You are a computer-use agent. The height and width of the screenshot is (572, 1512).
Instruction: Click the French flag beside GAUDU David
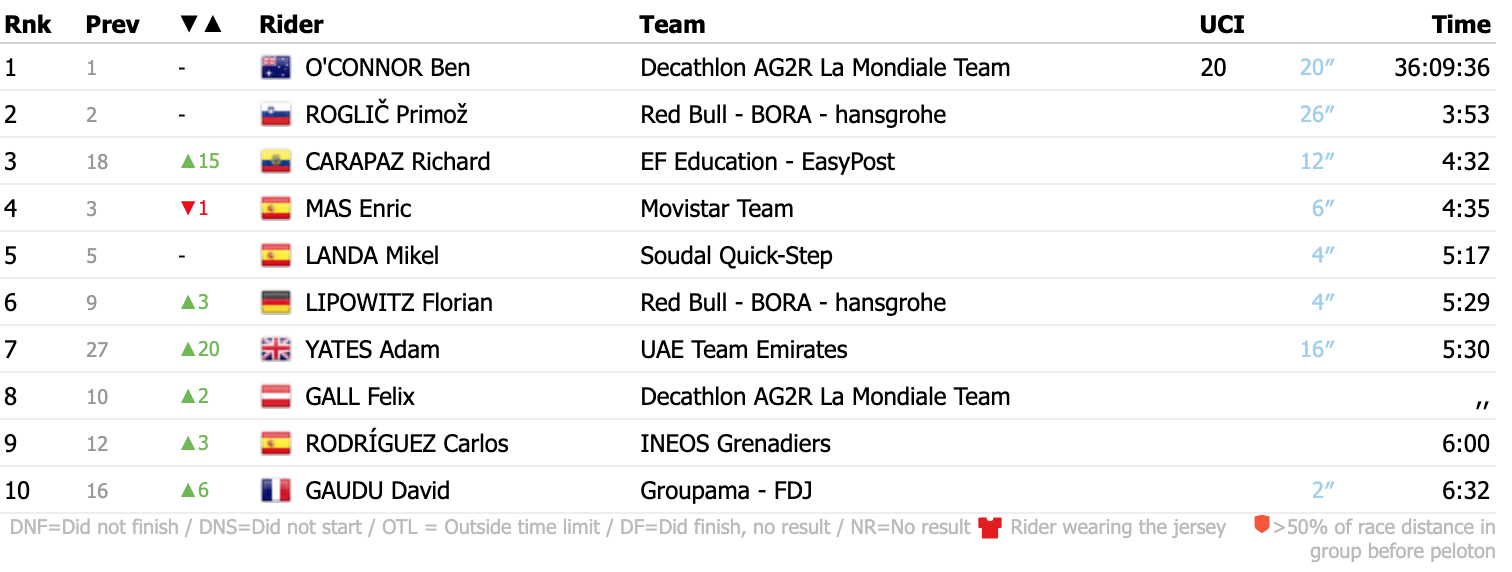(275, 491)
